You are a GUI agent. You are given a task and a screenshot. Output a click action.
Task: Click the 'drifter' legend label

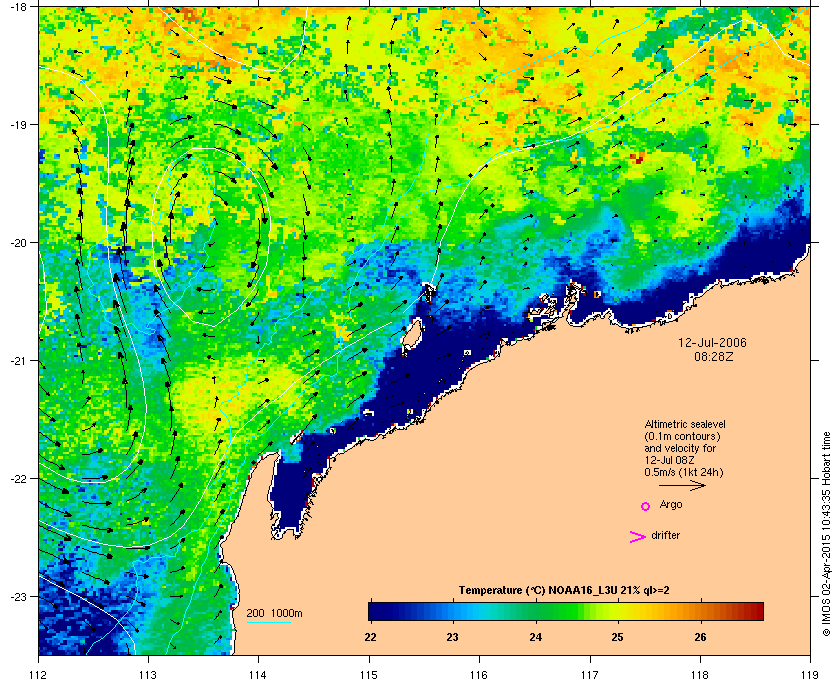pos(665,535)
